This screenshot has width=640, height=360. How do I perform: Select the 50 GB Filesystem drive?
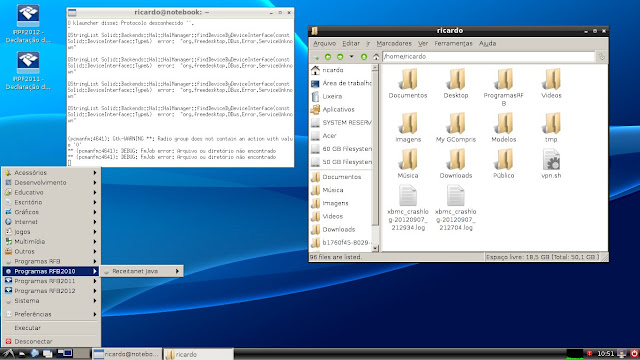point(341,162)
